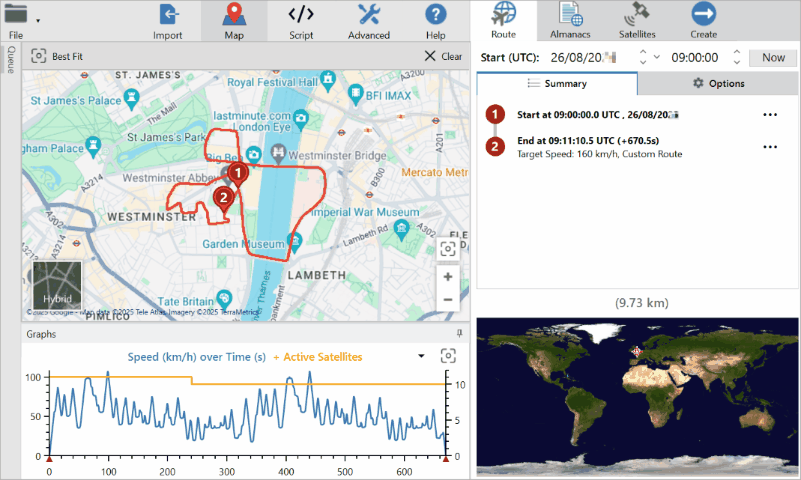
Task: Click Speed (km/h) over Time label
Action: [197, 357]
